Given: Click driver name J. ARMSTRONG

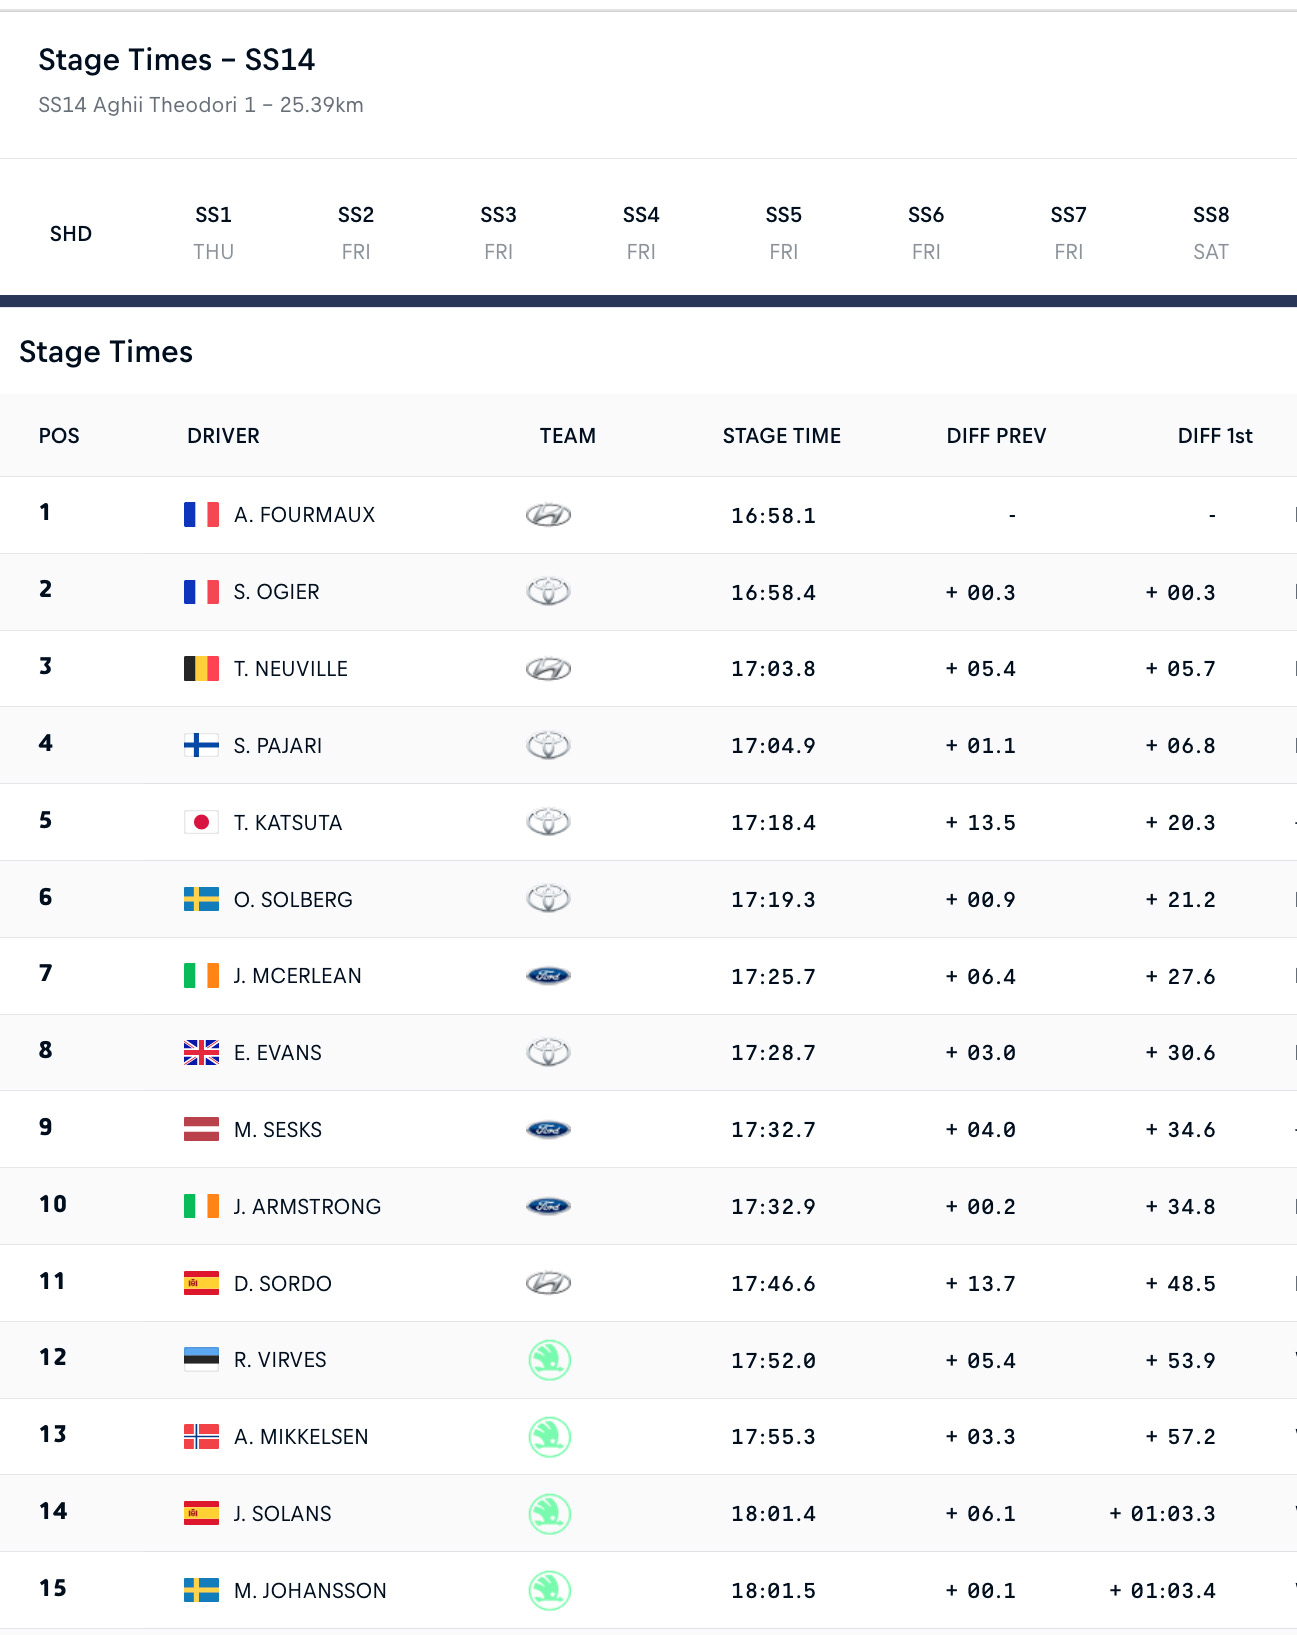Looking at the screenshot, I should click(307, 1207).
